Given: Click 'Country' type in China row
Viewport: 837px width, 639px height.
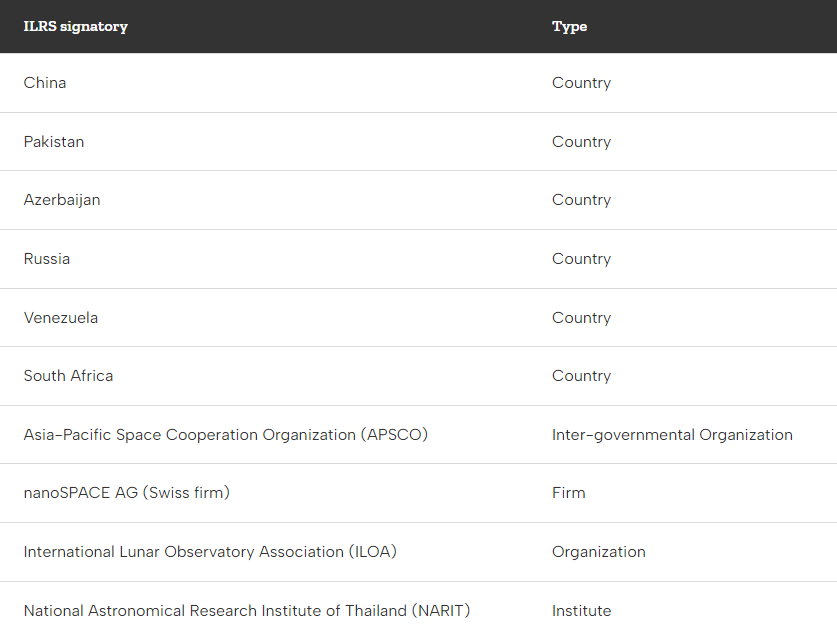Looking at the screenshot, I should 581,83.
